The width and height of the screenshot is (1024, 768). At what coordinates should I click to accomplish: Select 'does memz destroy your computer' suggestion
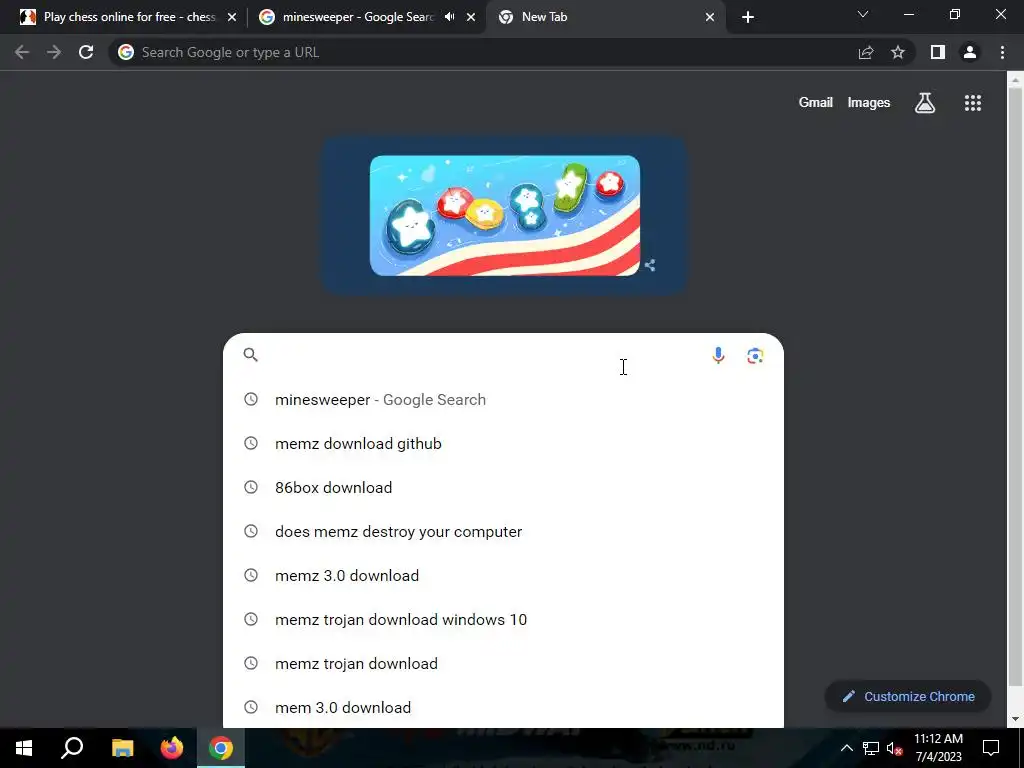pos(503,532)
